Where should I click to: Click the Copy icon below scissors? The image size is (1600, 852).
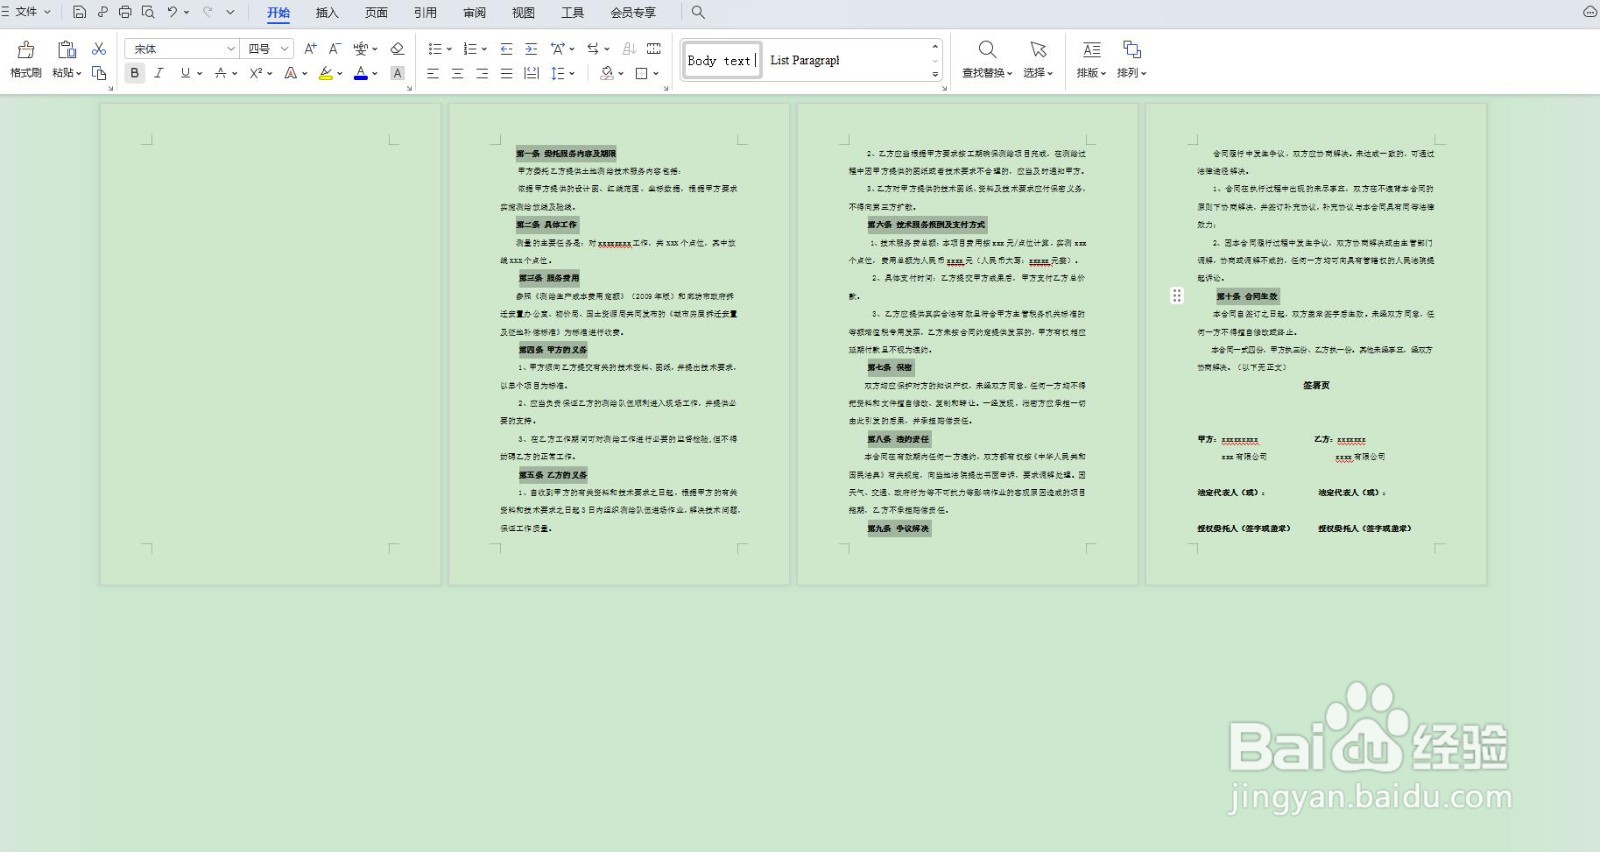(99, 73)
